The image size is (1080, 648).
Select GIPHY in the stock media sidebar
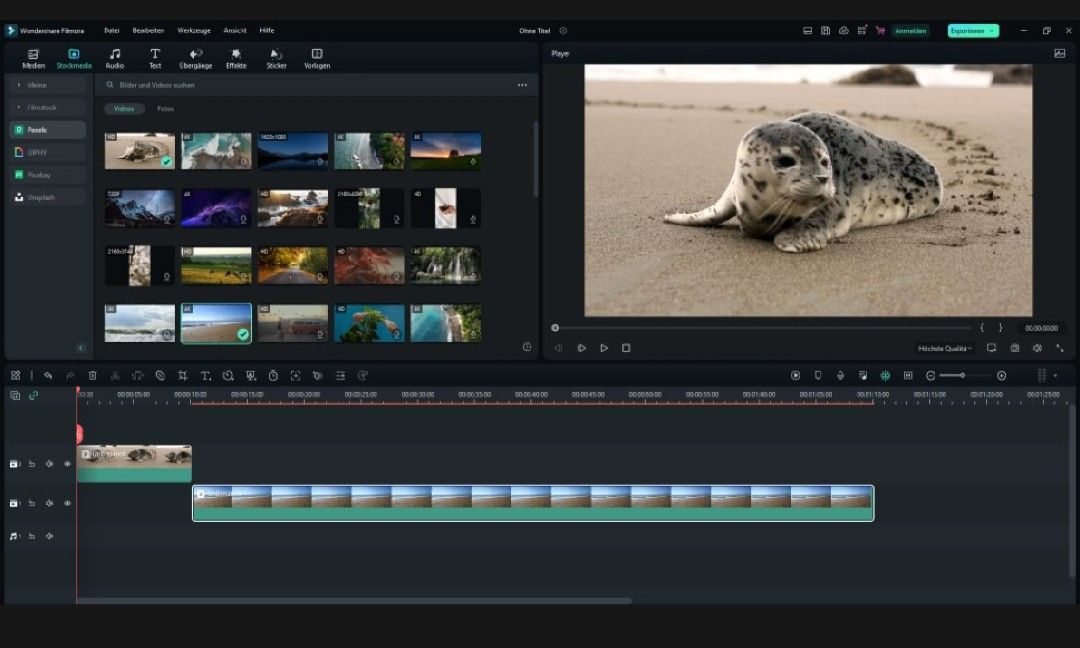click(x=48, y=152)
